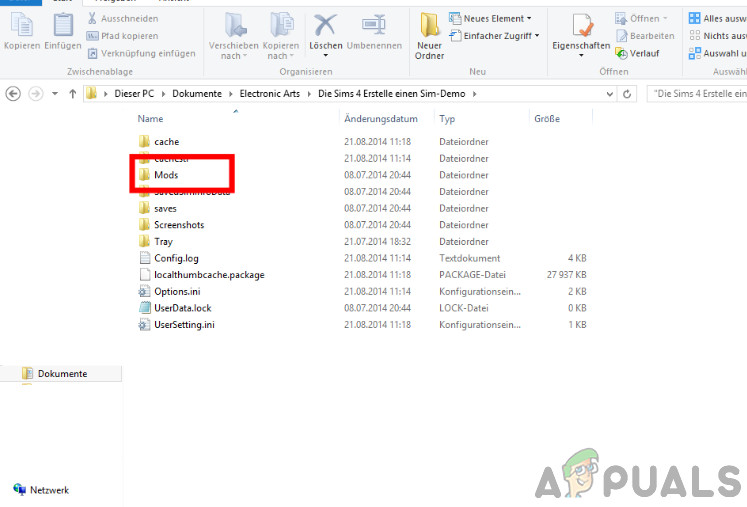Open the Verlauf history
Screen dimensions: 747x507
(x=637, y=53)
